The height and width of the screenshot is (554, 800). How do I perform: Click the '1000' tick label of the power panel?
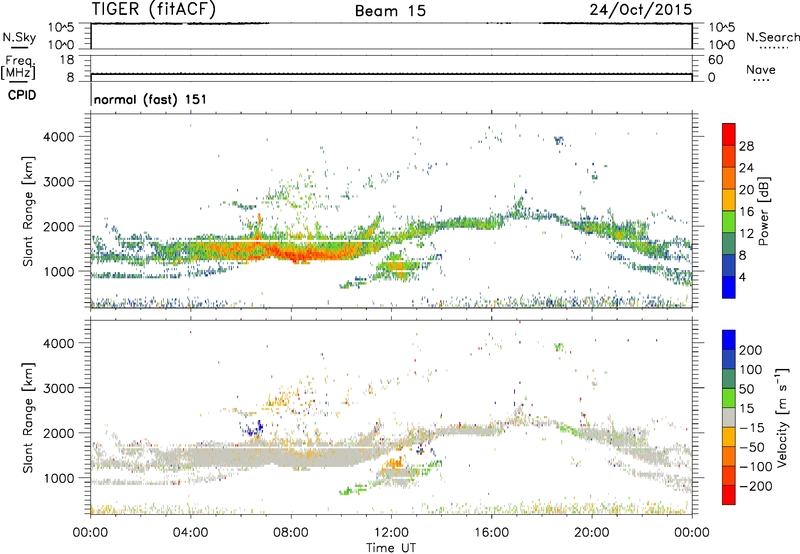(58, 271)
